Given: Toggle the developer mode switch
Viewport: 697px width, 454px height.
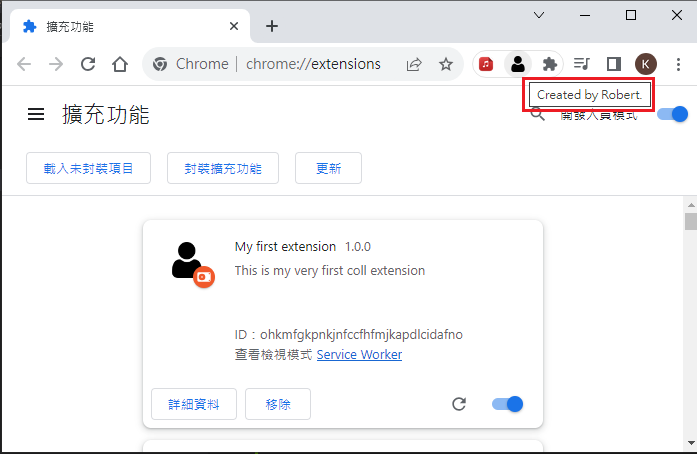Looking at the screenshot, I should coord(673,114).
